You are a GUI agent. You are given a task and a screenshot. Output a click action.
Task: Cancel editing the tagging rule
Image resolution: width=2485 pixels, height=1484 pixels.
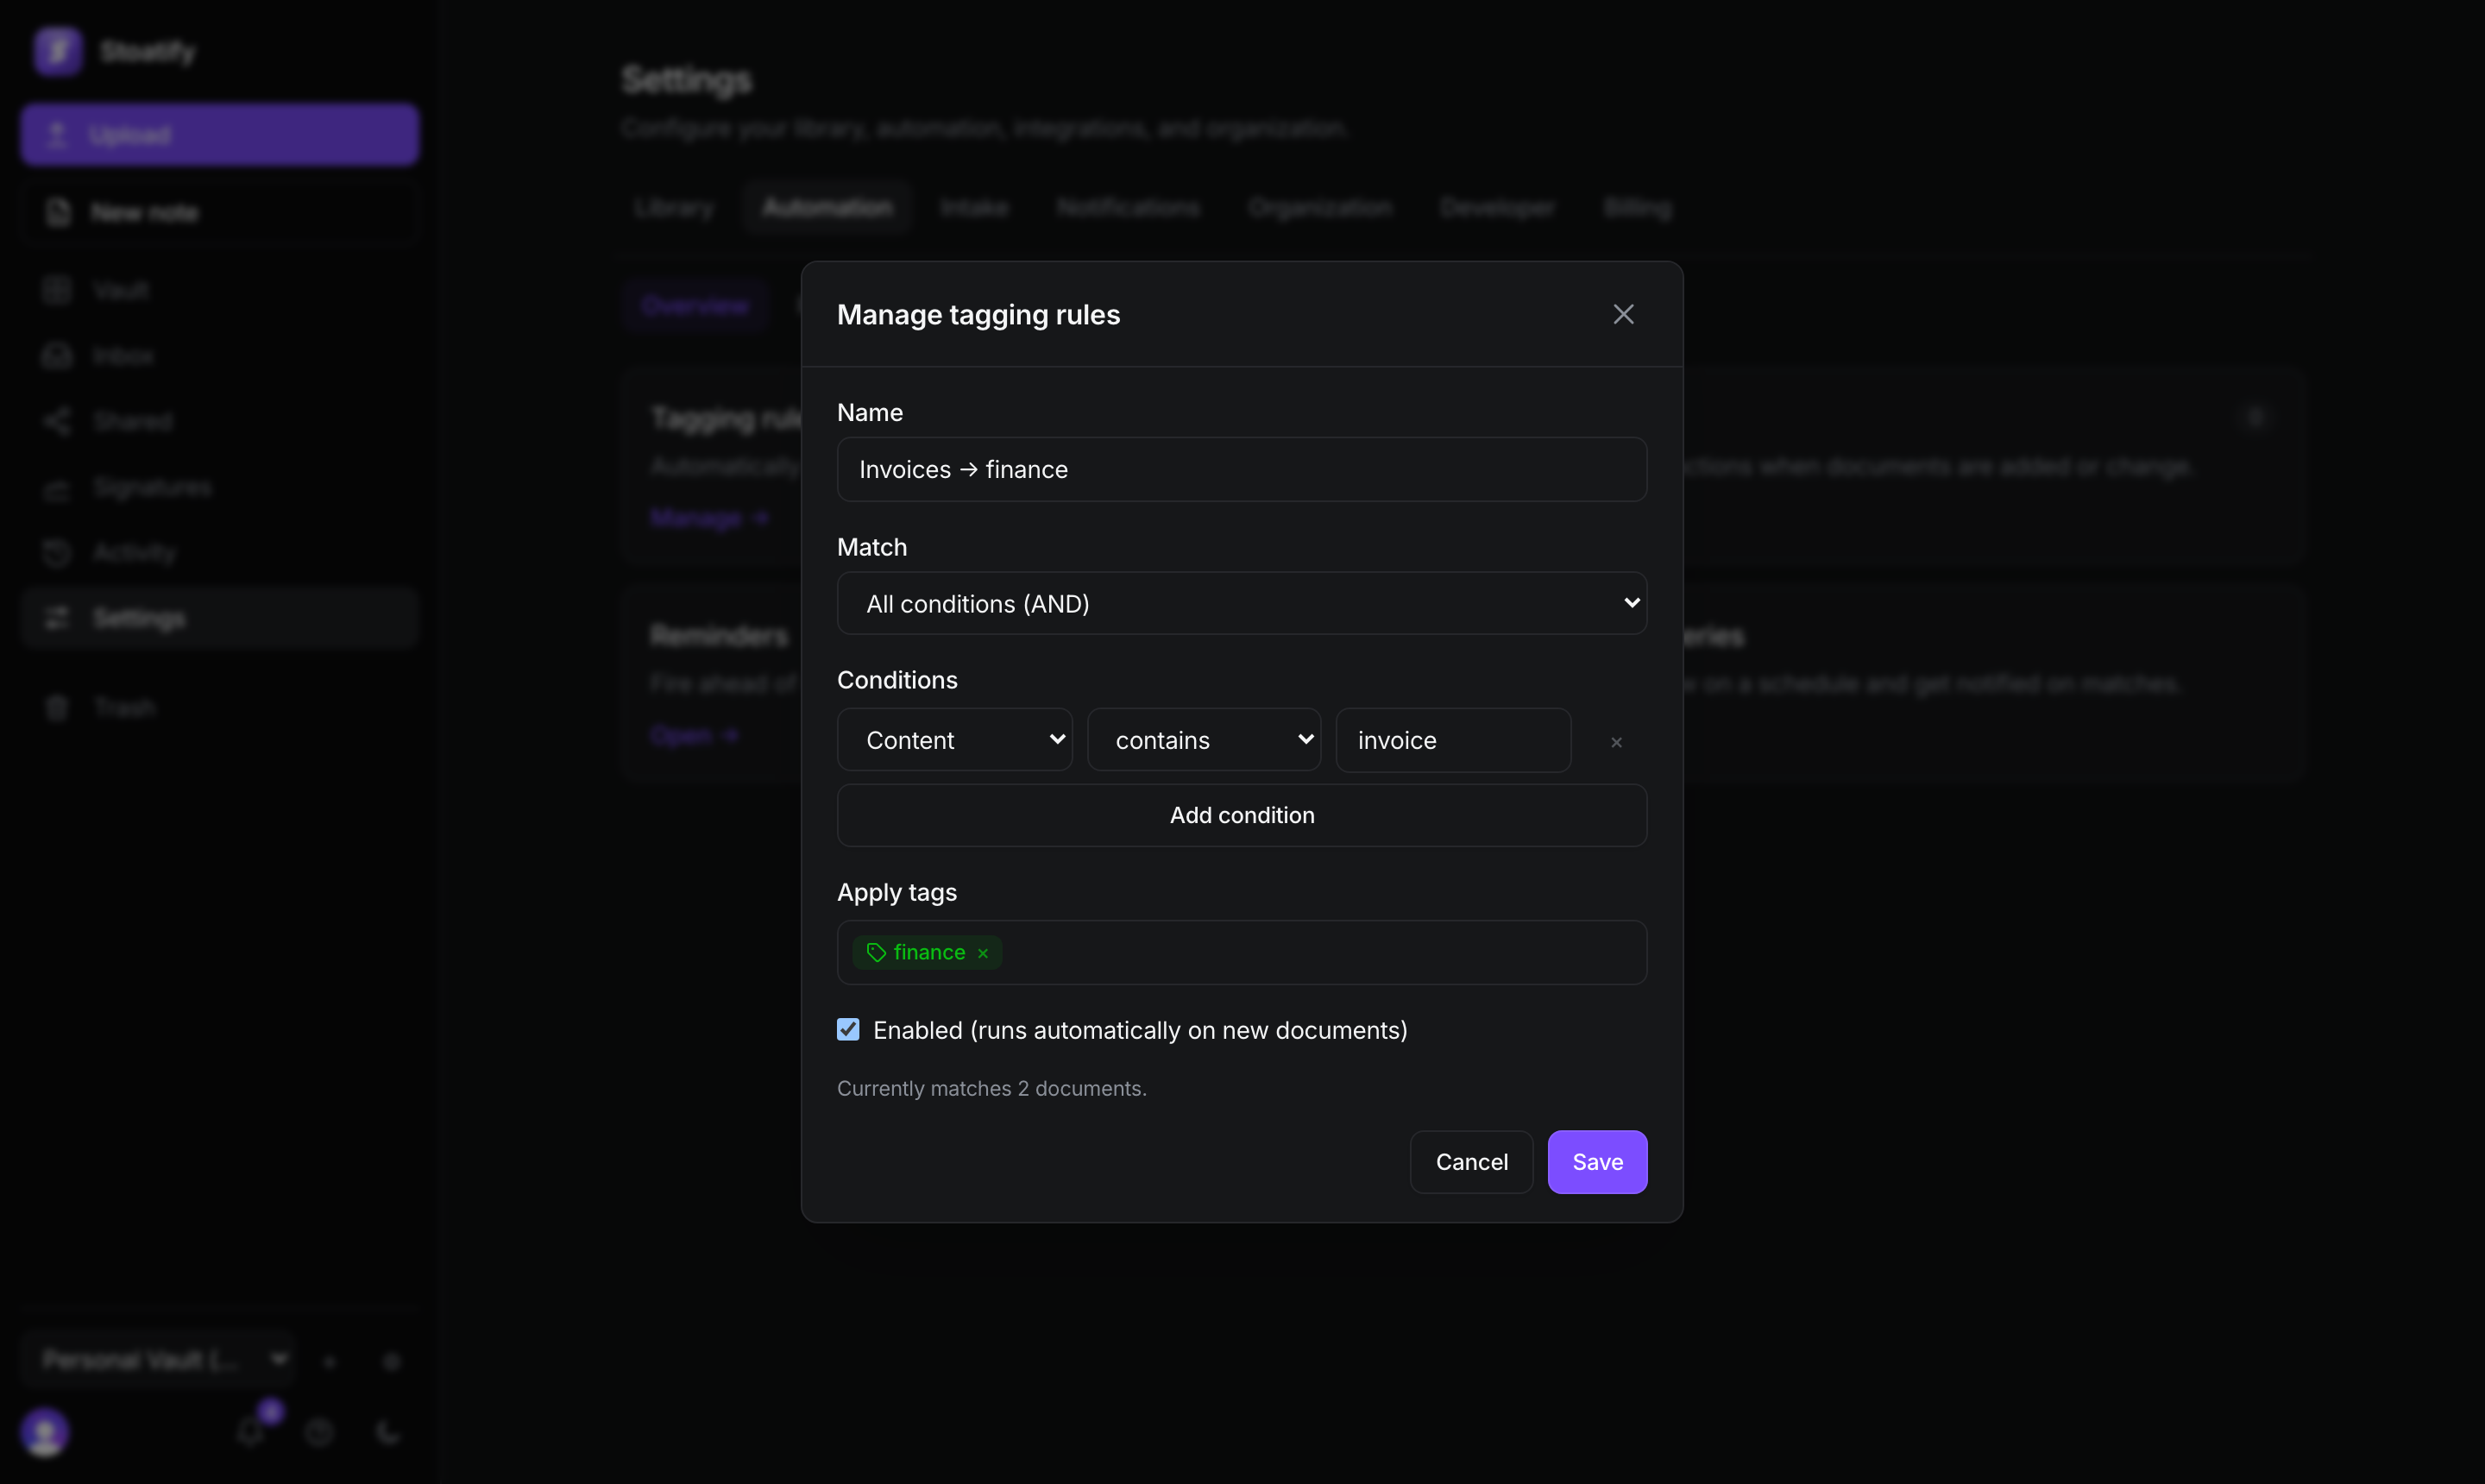(x=1471, y=1162)
